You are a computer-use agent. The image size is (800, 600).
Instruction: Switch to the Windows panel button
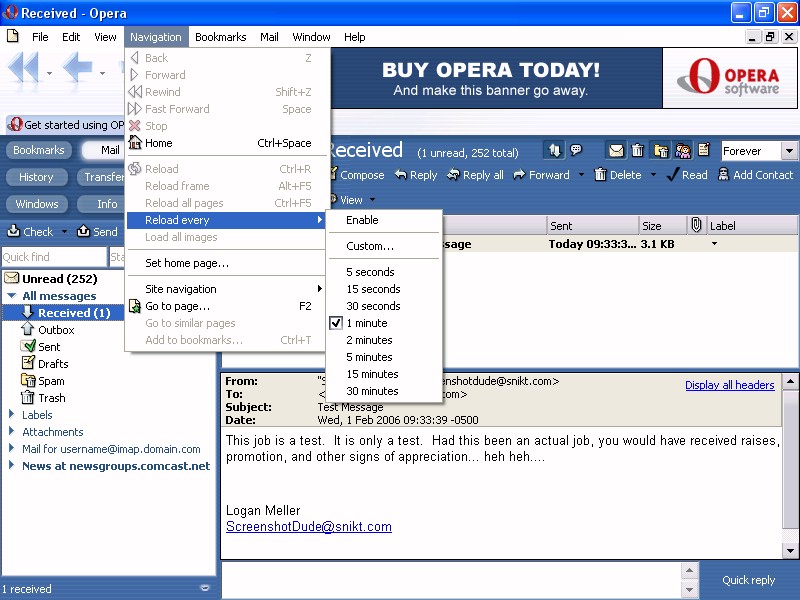[36, 204]
